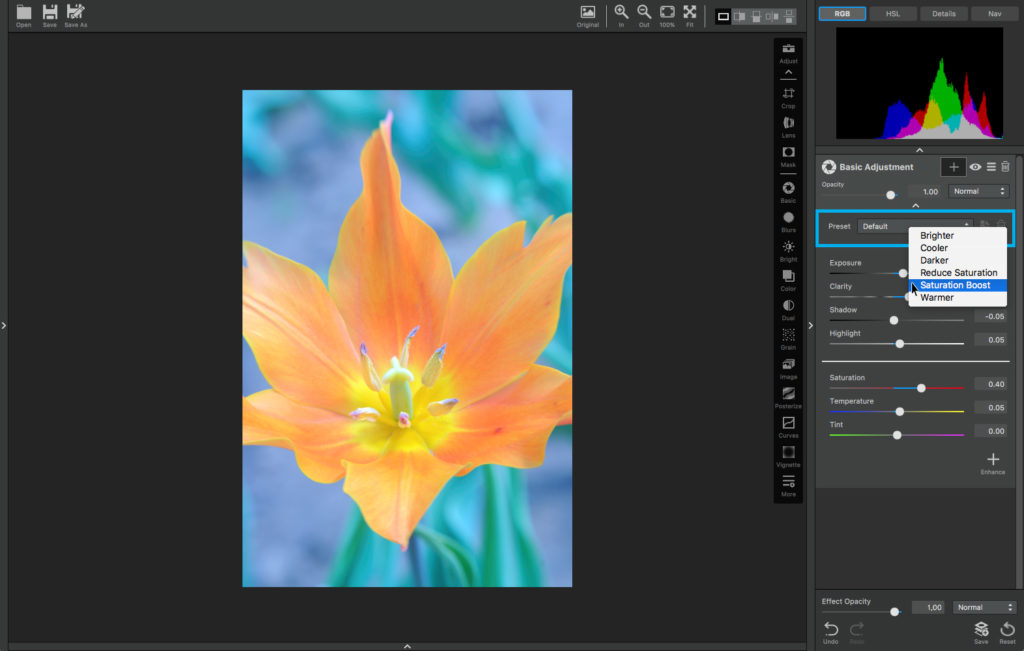This screenshot has height=651, width=1024.
Task: Select the Grain tool
Action: [x=788, y=339]
